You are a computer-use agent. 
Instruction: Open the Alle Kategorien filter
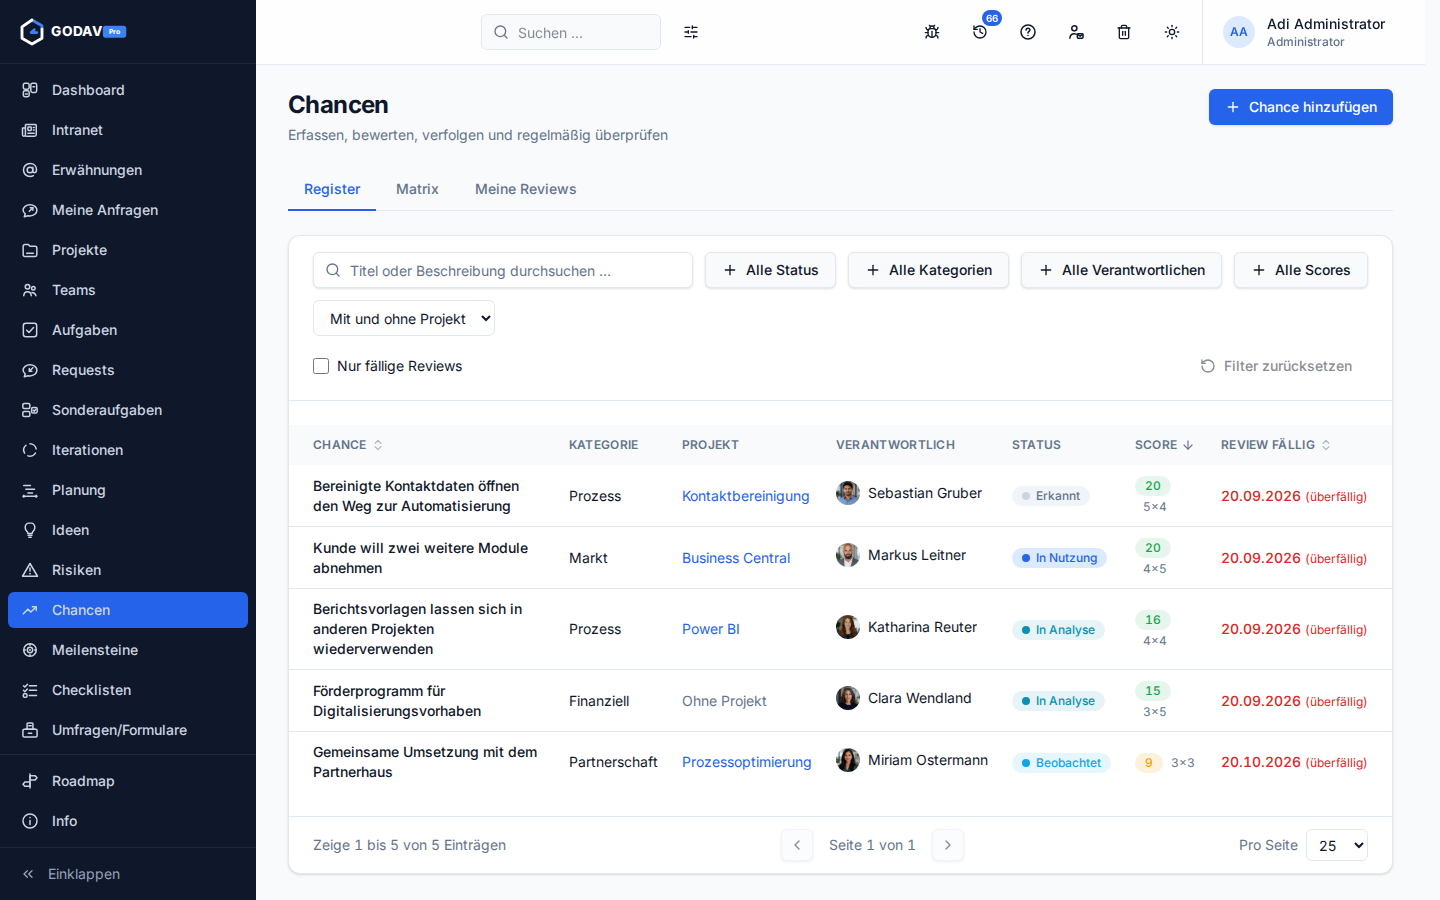click(x=928, y=270)
